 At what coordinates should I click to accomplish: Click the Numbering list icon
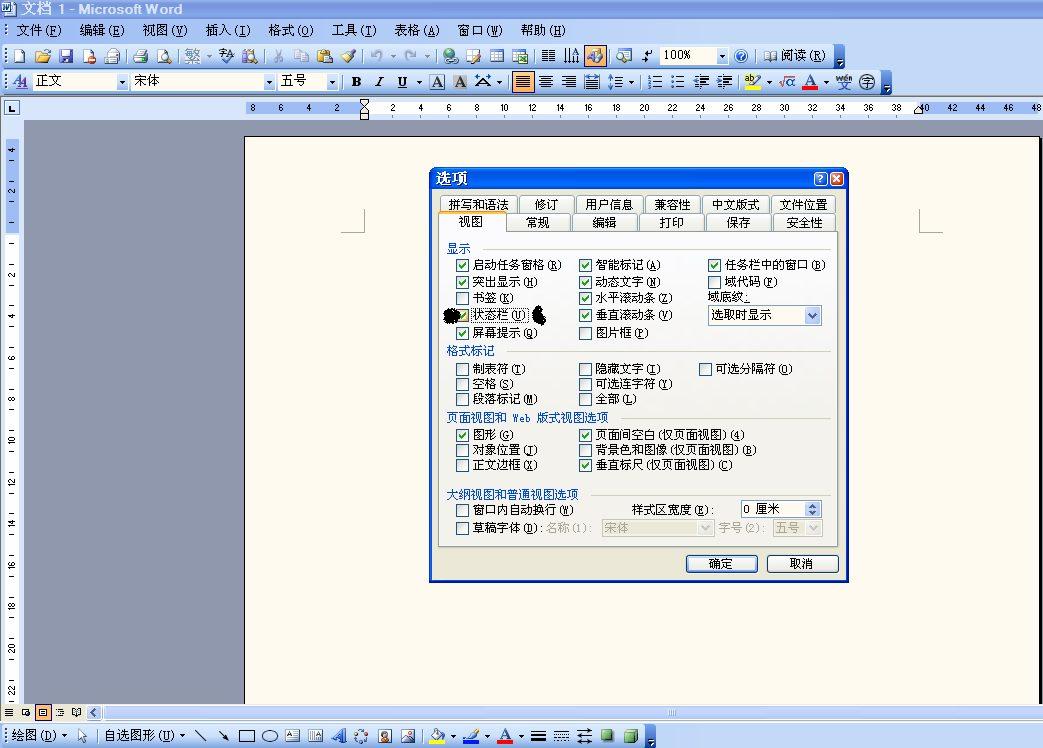coord(655,82)
